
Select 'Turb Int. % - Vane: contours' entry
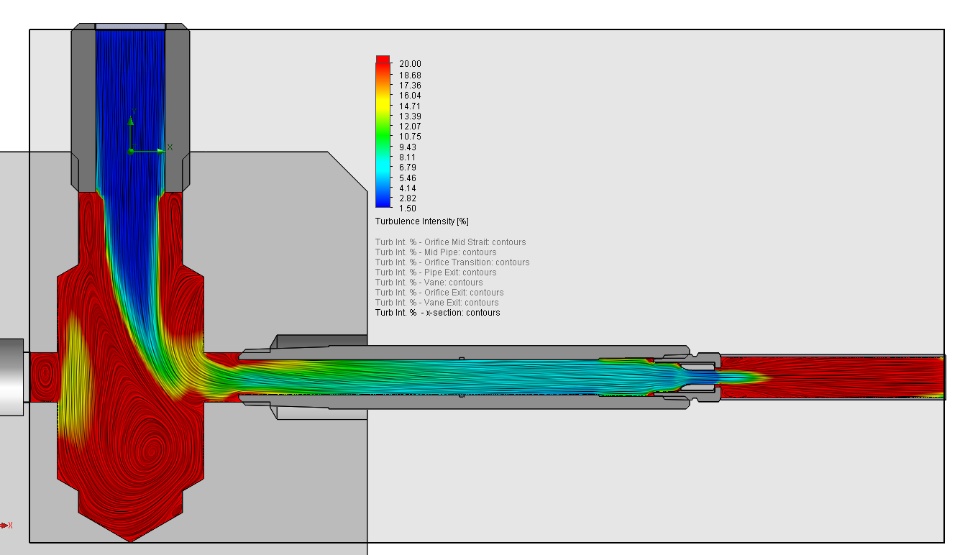(429, 282)
